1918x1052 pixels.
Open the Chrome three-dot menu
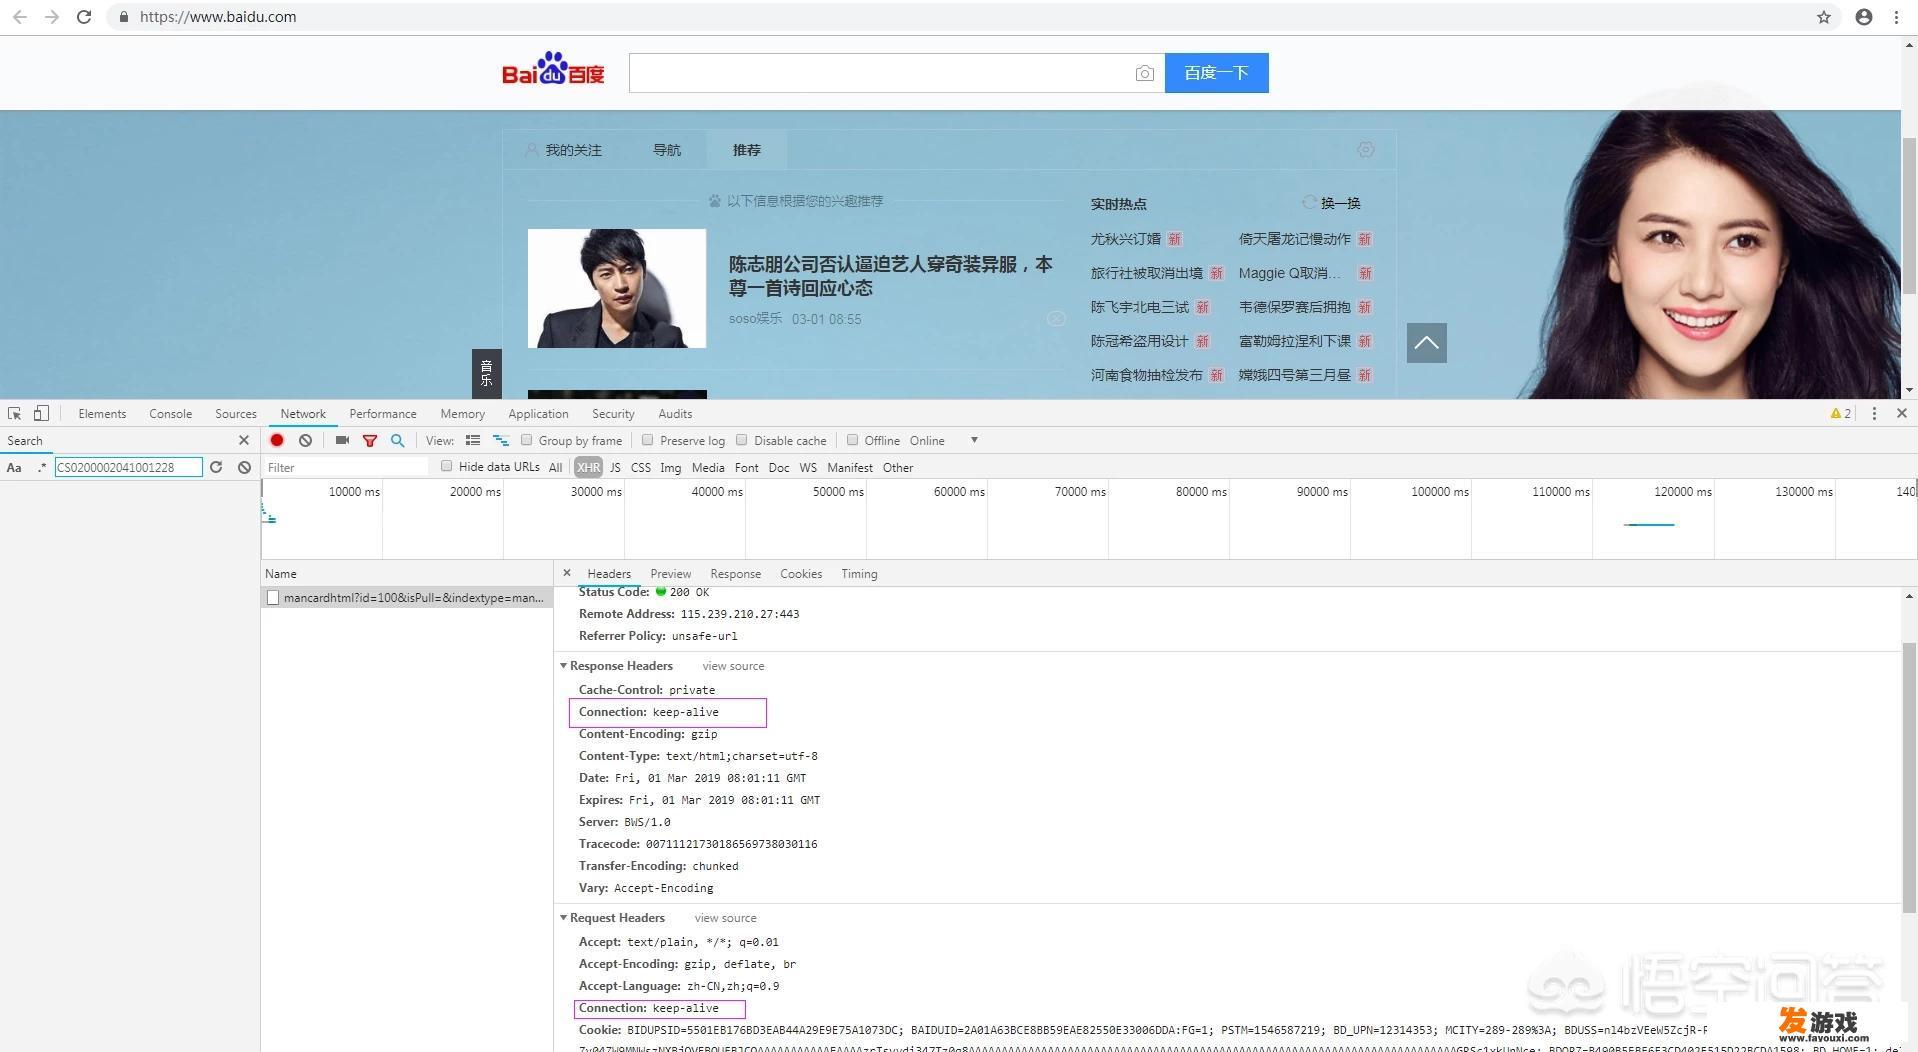[1896, 17]
